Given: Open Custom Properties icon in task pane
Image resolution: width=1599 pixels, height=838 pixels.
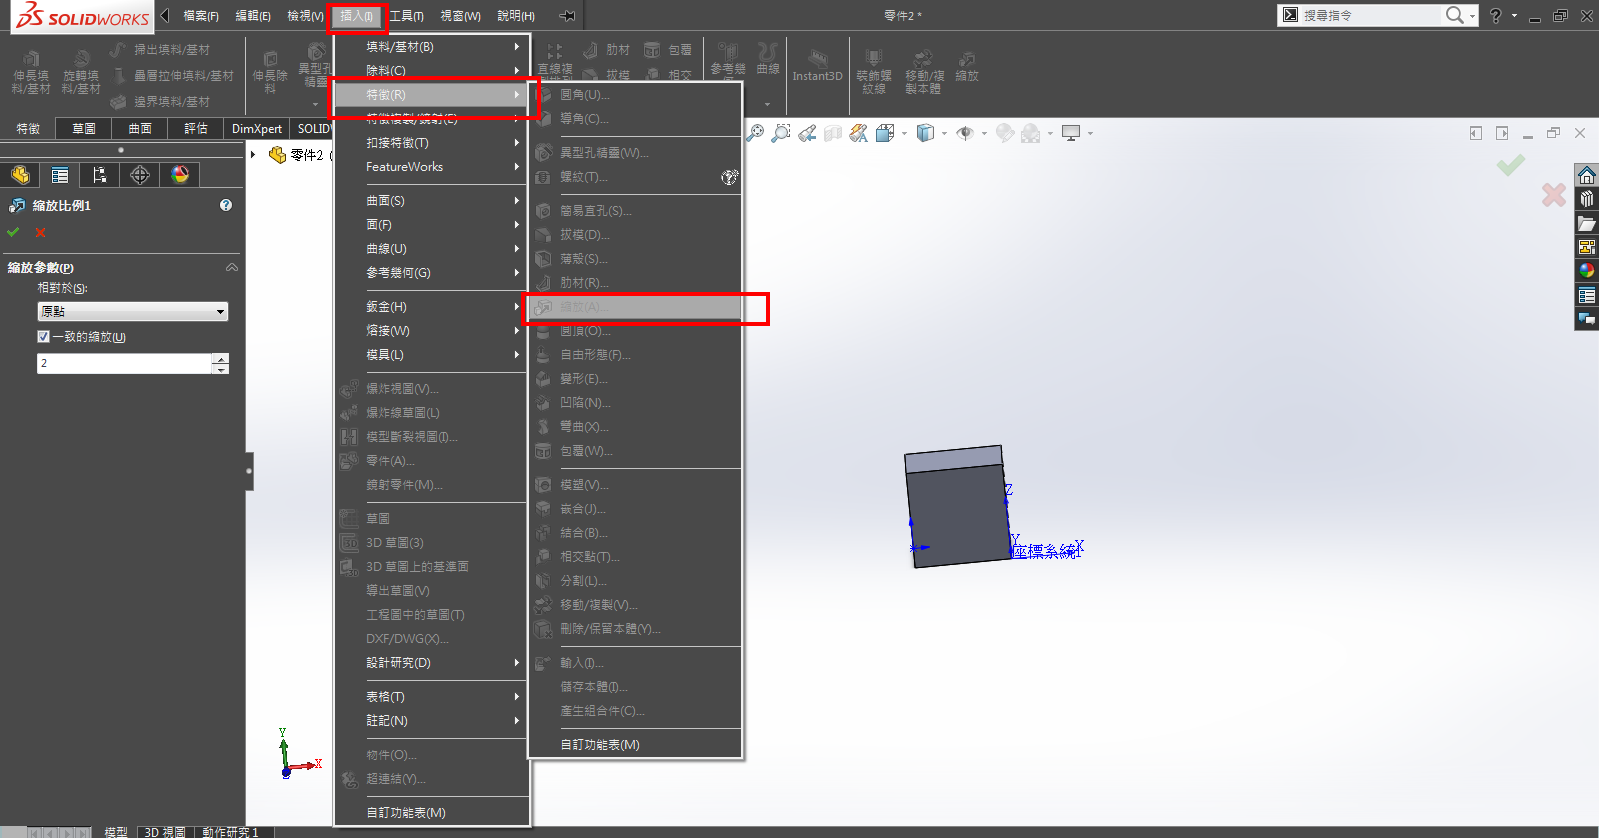Looking at the screenshot, I should (x=1587, y=295).
